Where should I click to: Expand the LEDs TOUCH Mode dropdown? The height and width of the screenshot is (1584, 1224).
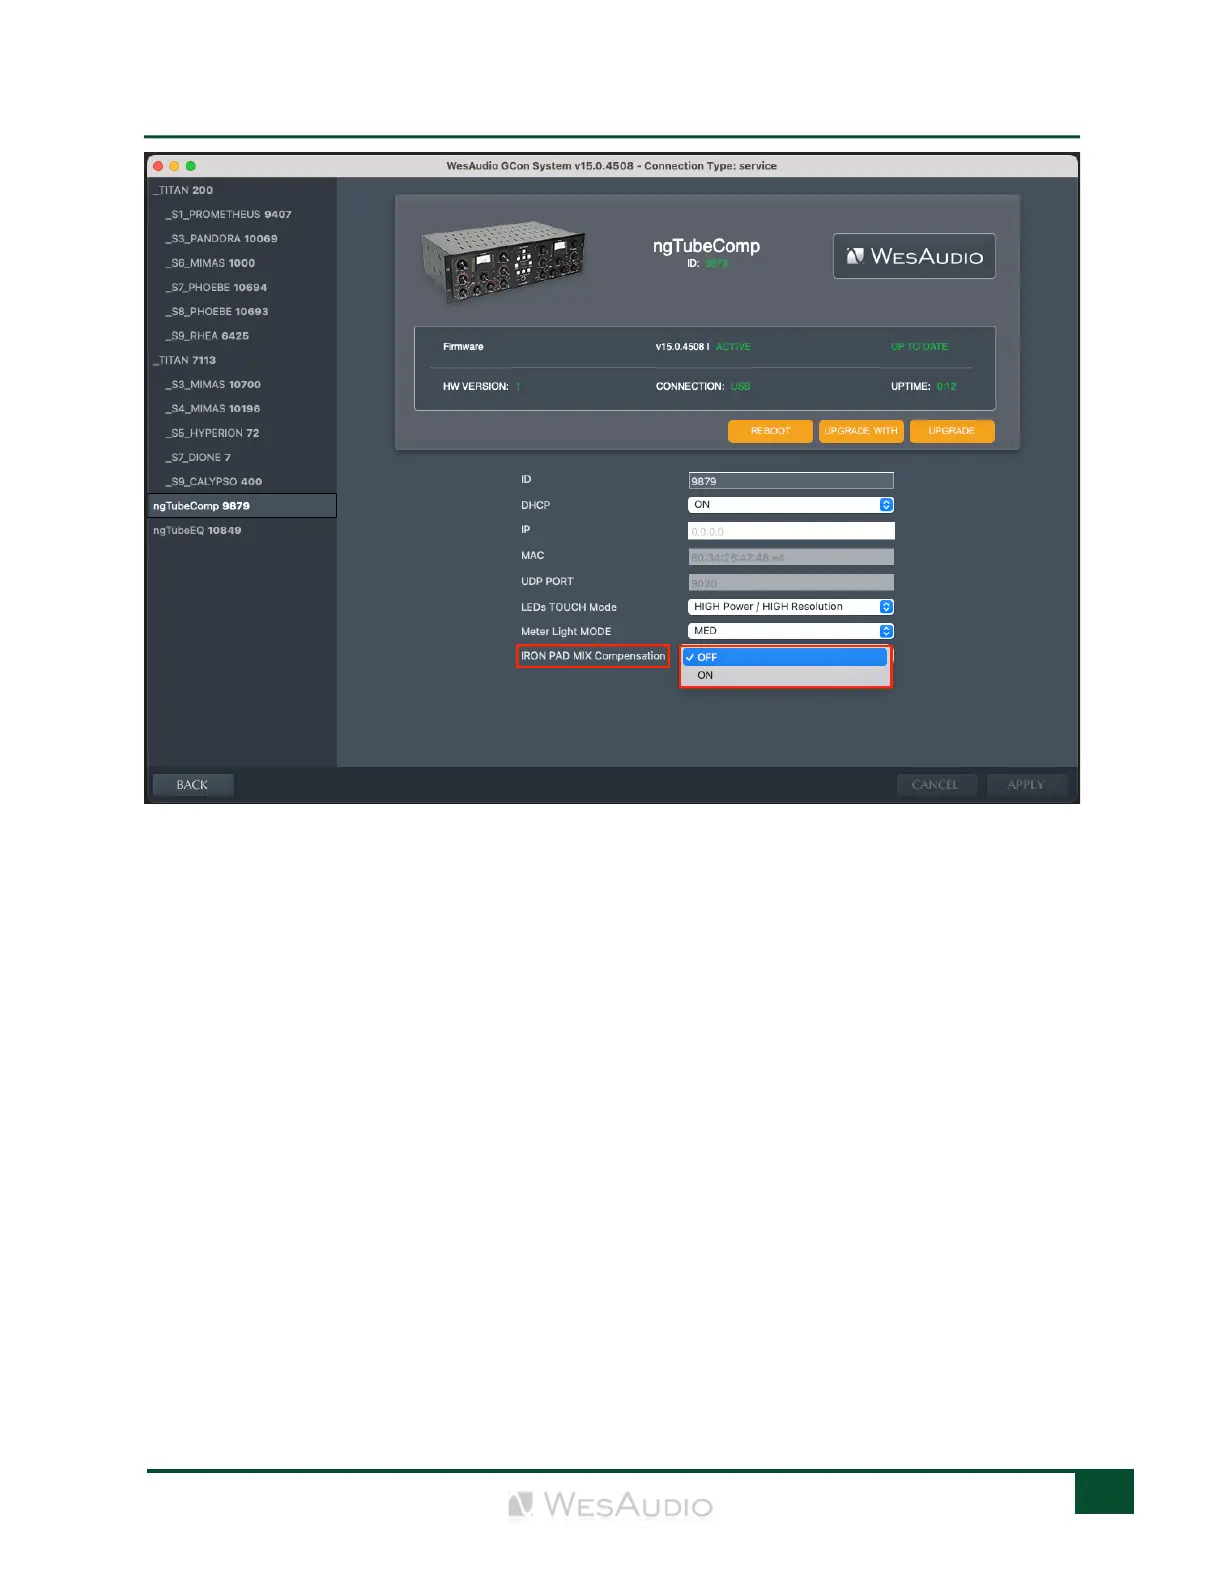(790, 607)
